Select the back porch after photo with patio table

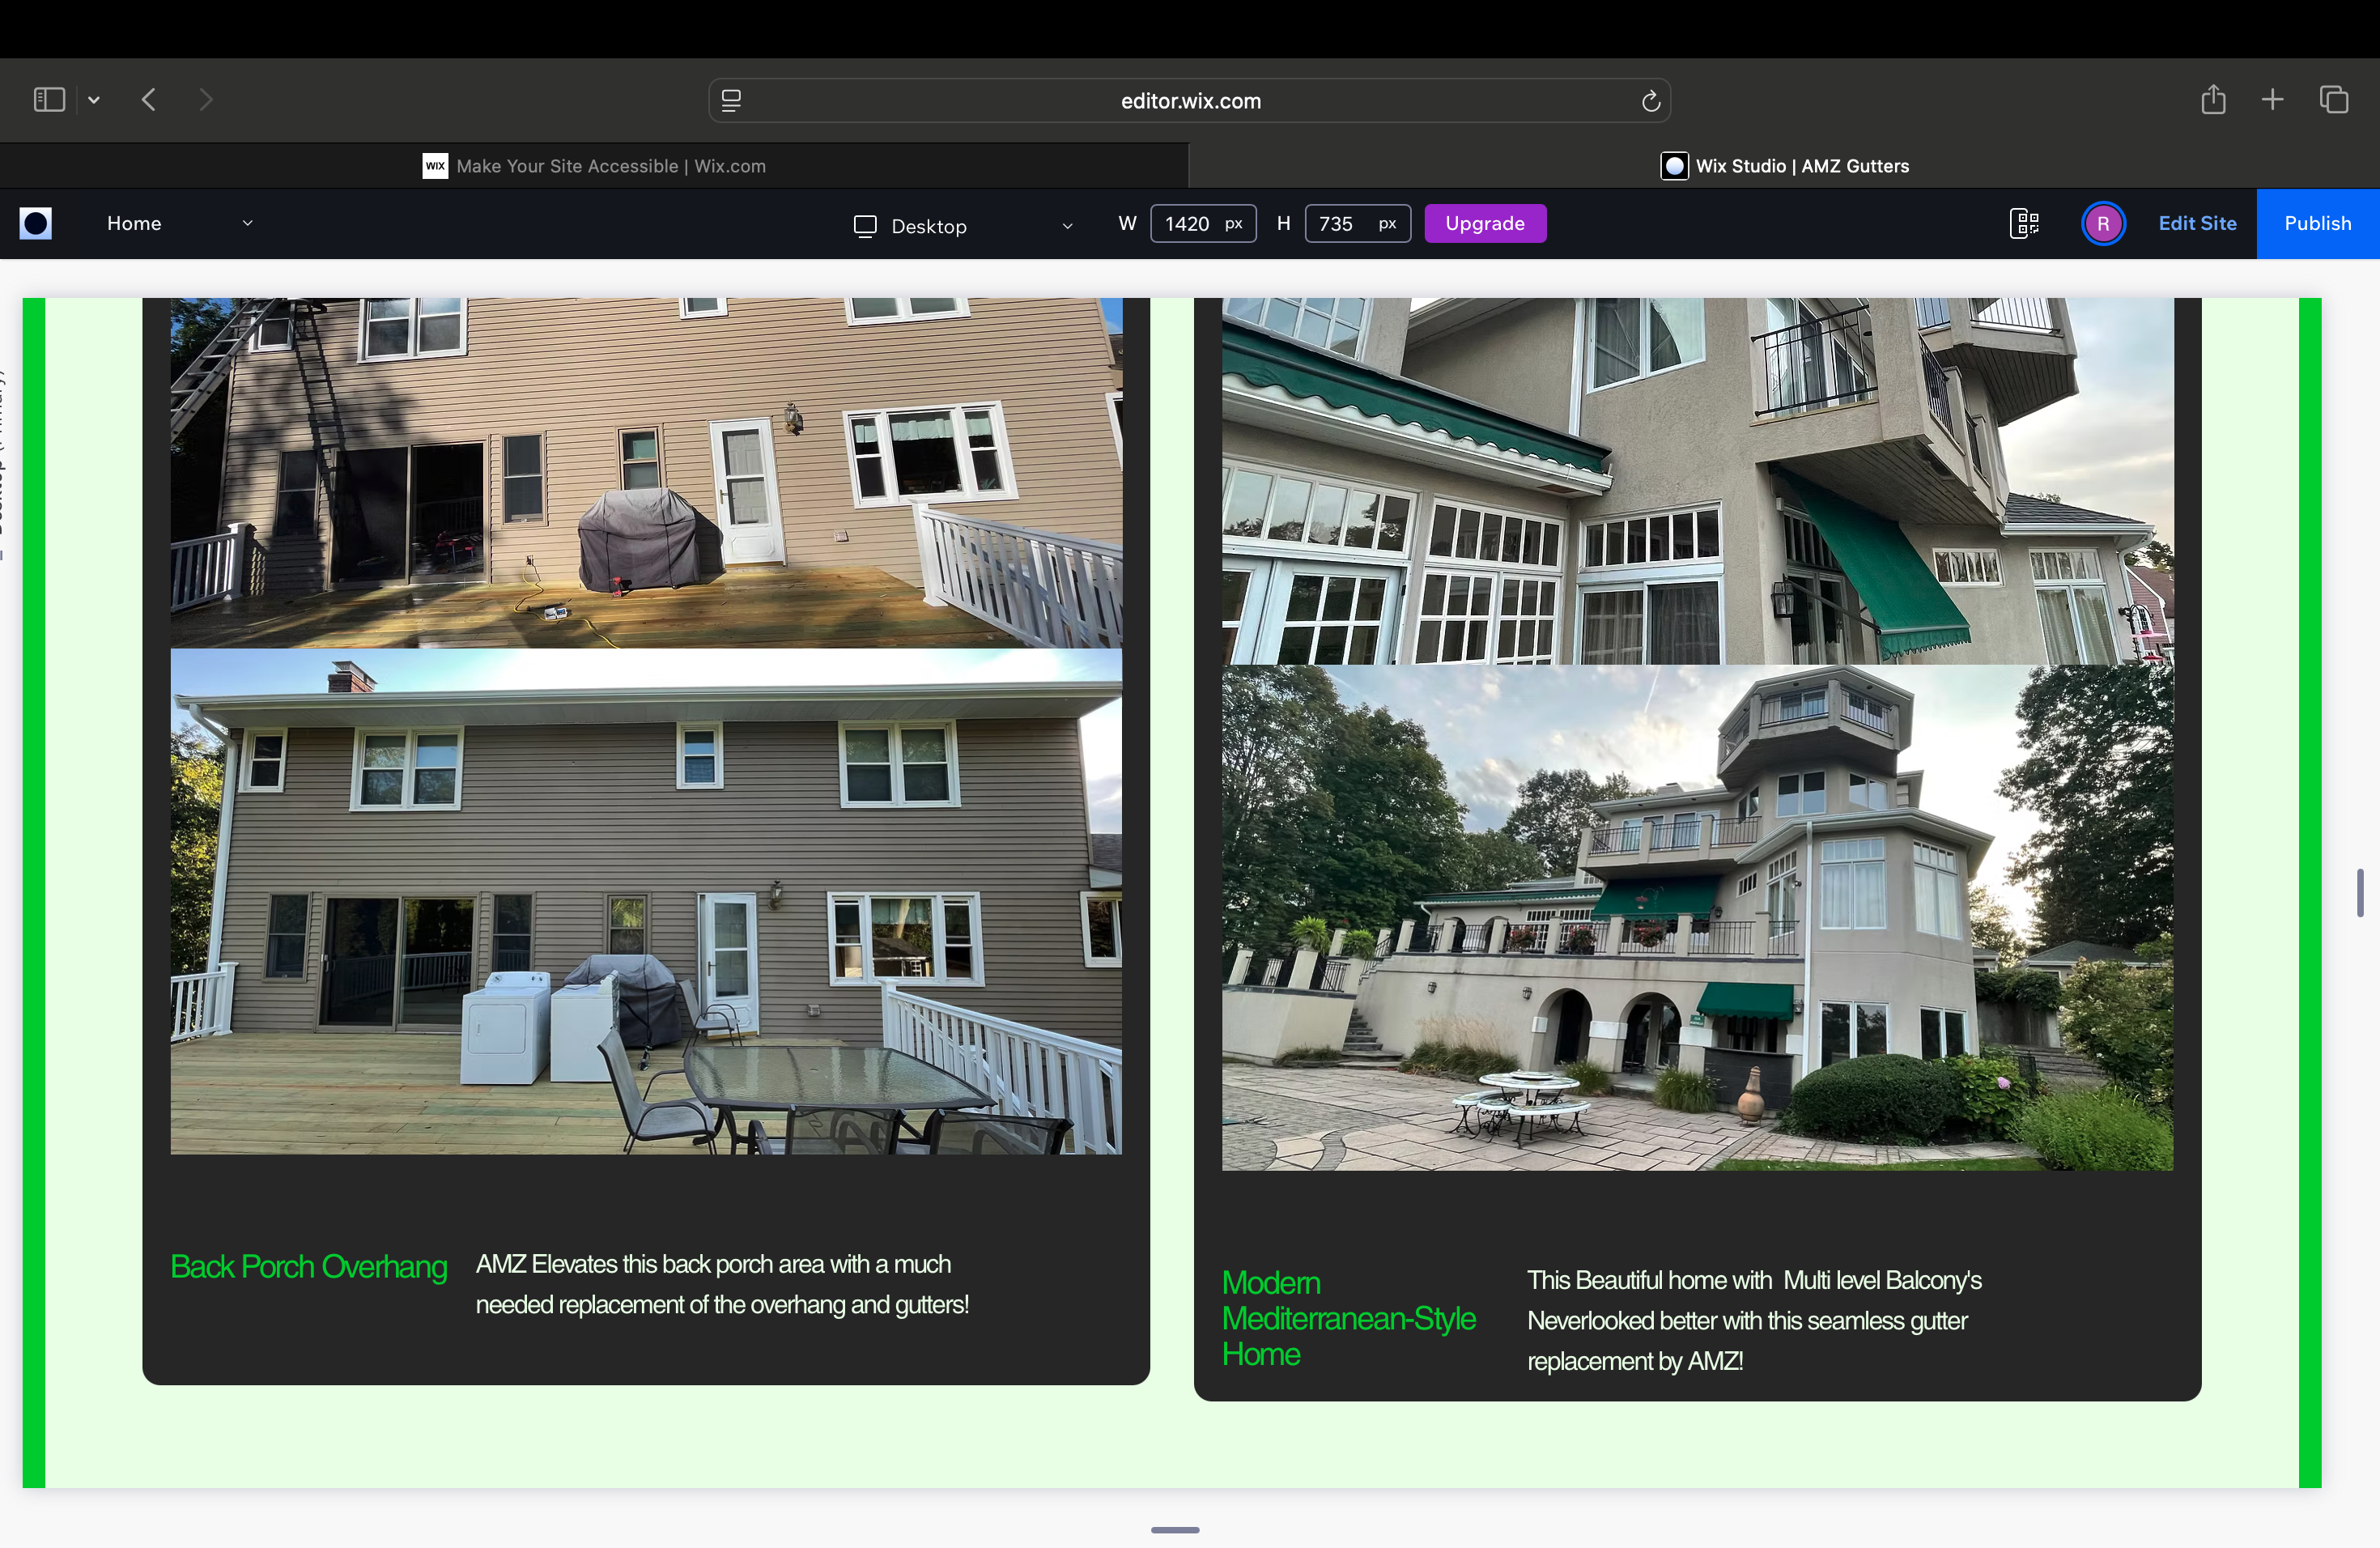(646, 901)
